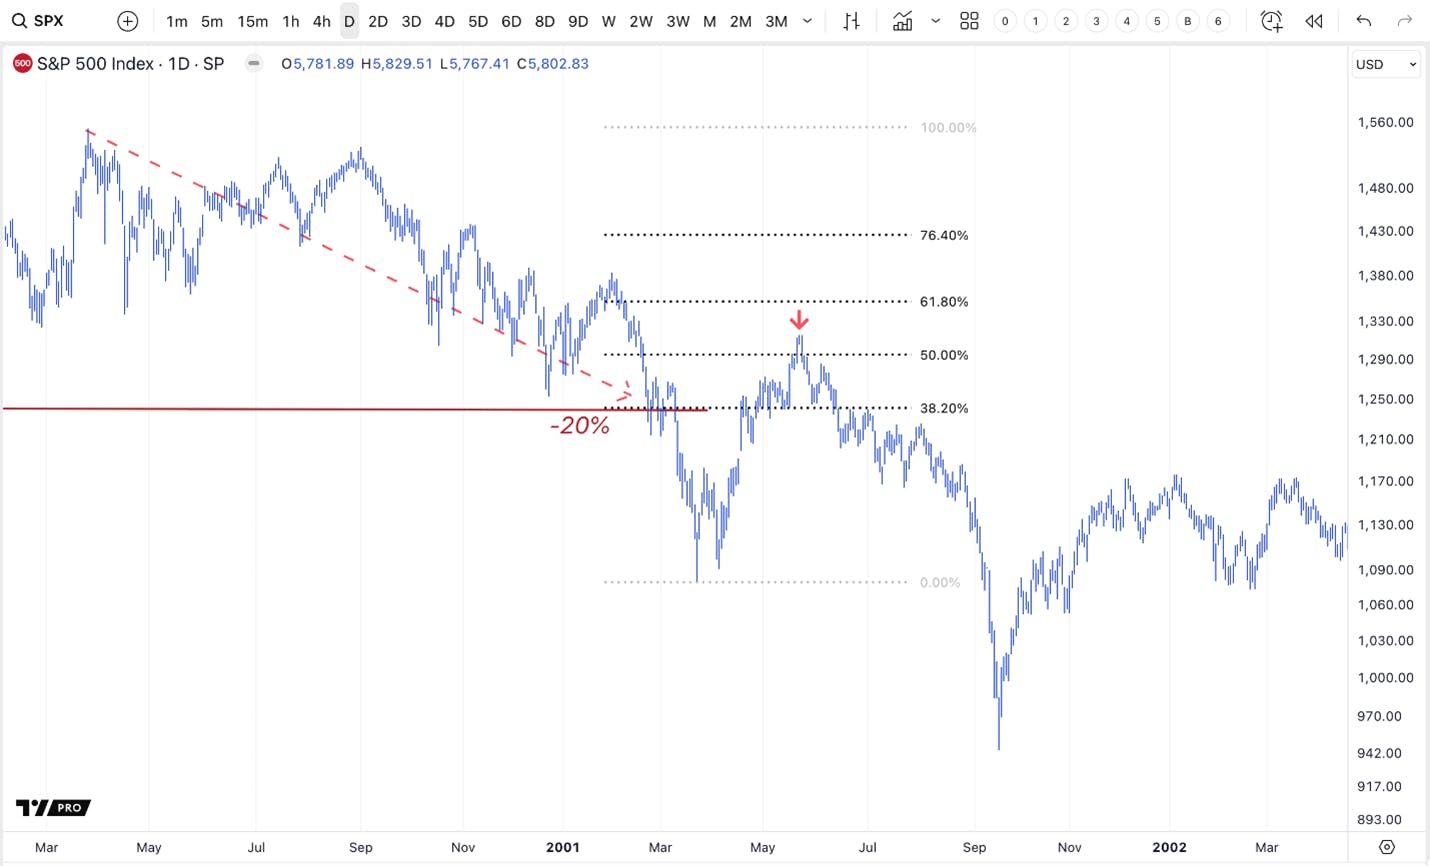The width and height of the screenshot is (1430, 866).
Task: Click the circled 1 template button
Action: (1036, 21)
